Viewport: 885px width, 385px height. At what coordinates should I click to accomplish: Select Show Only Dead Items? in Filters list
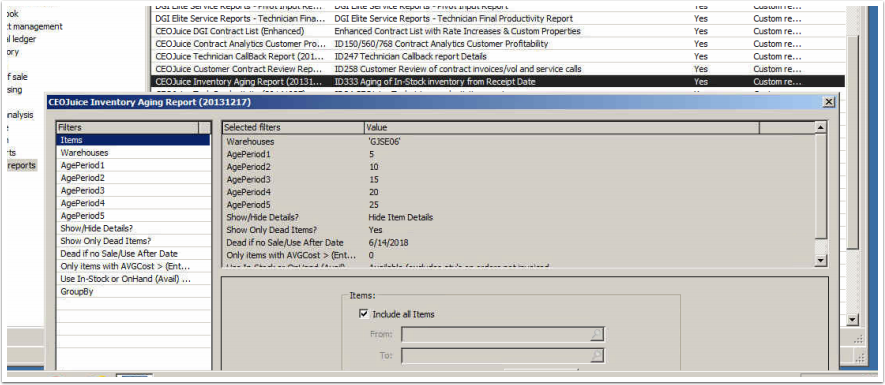pyautogui.click(x=133, y=241)
